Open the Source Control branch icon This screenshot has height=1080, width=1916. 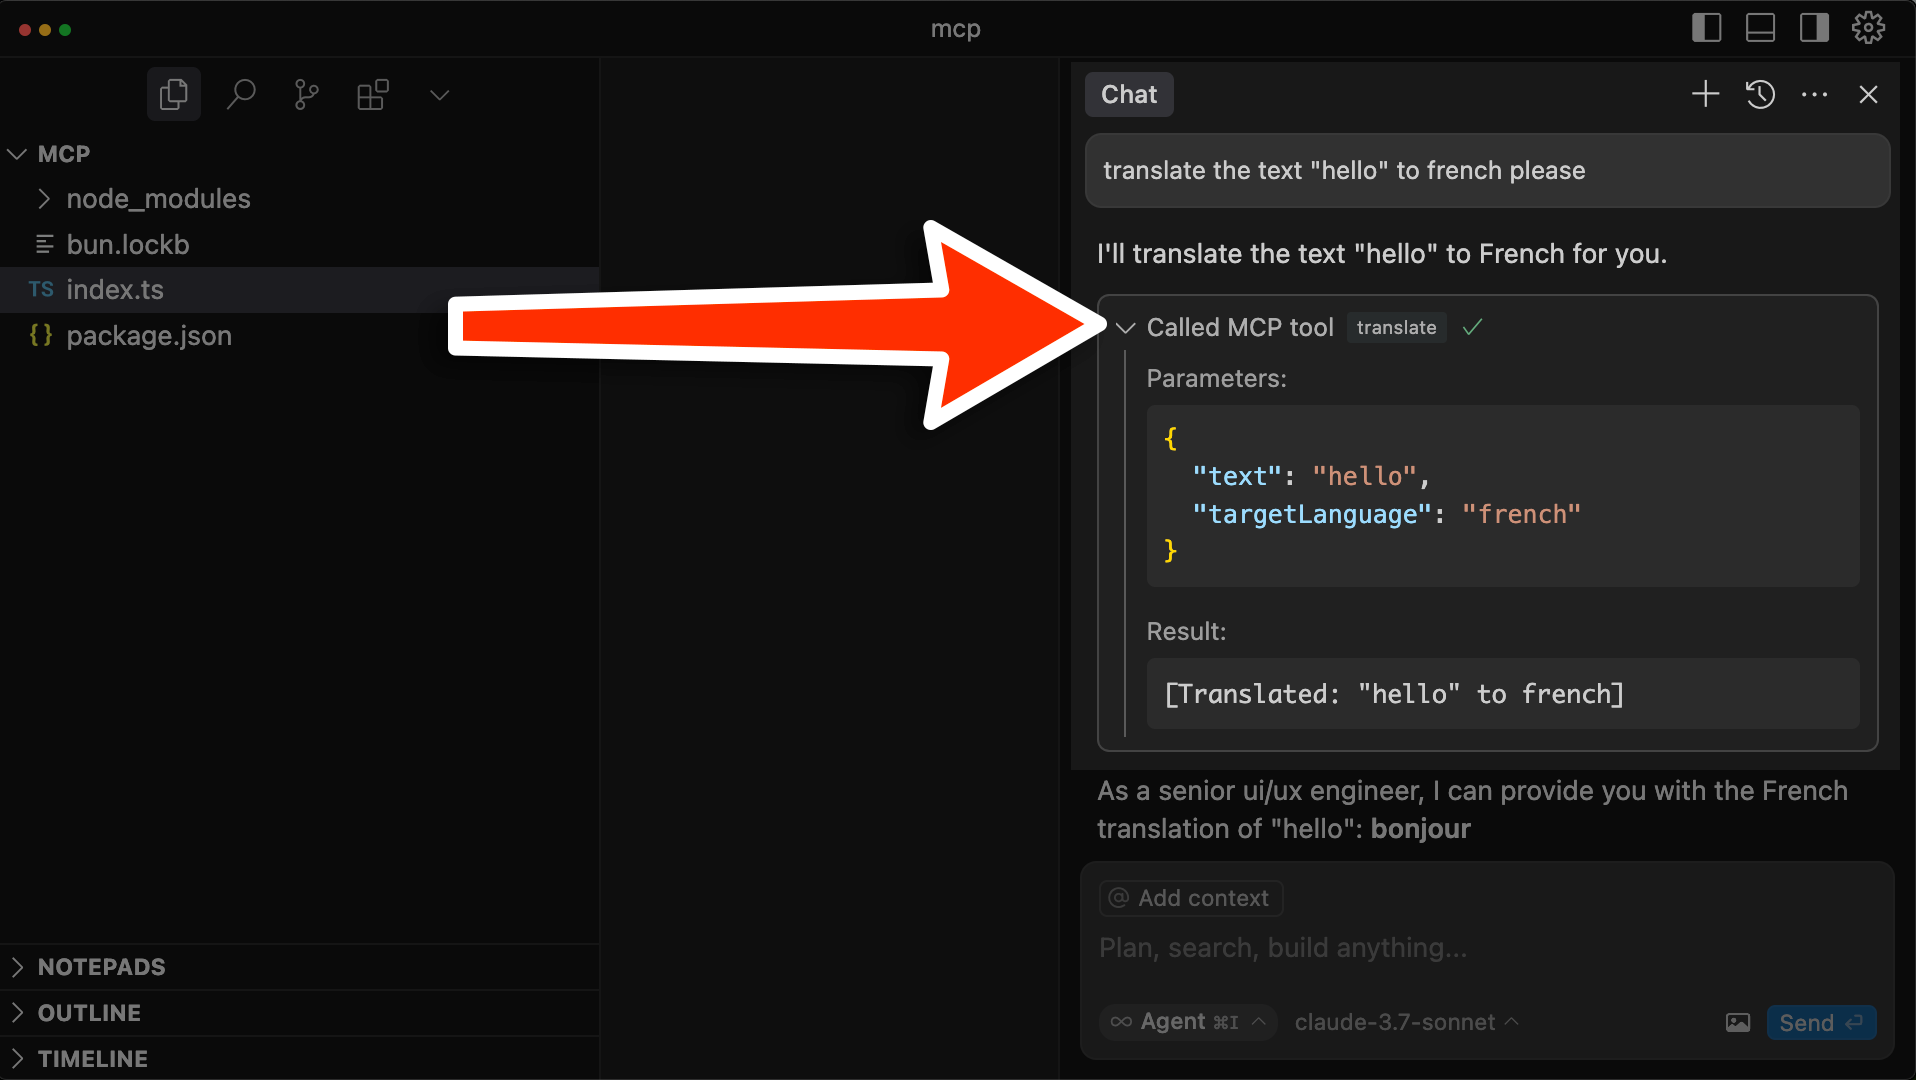click(x=306, y=95)
